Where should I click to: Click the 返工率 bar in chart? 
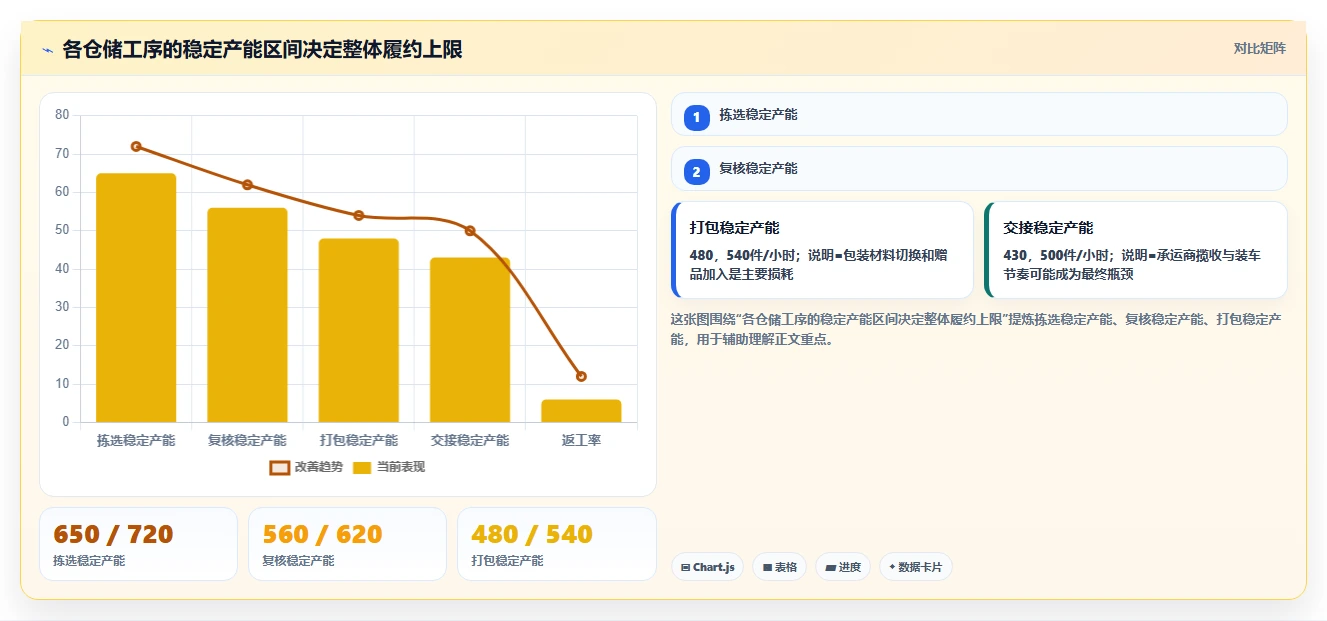[581, 411]
